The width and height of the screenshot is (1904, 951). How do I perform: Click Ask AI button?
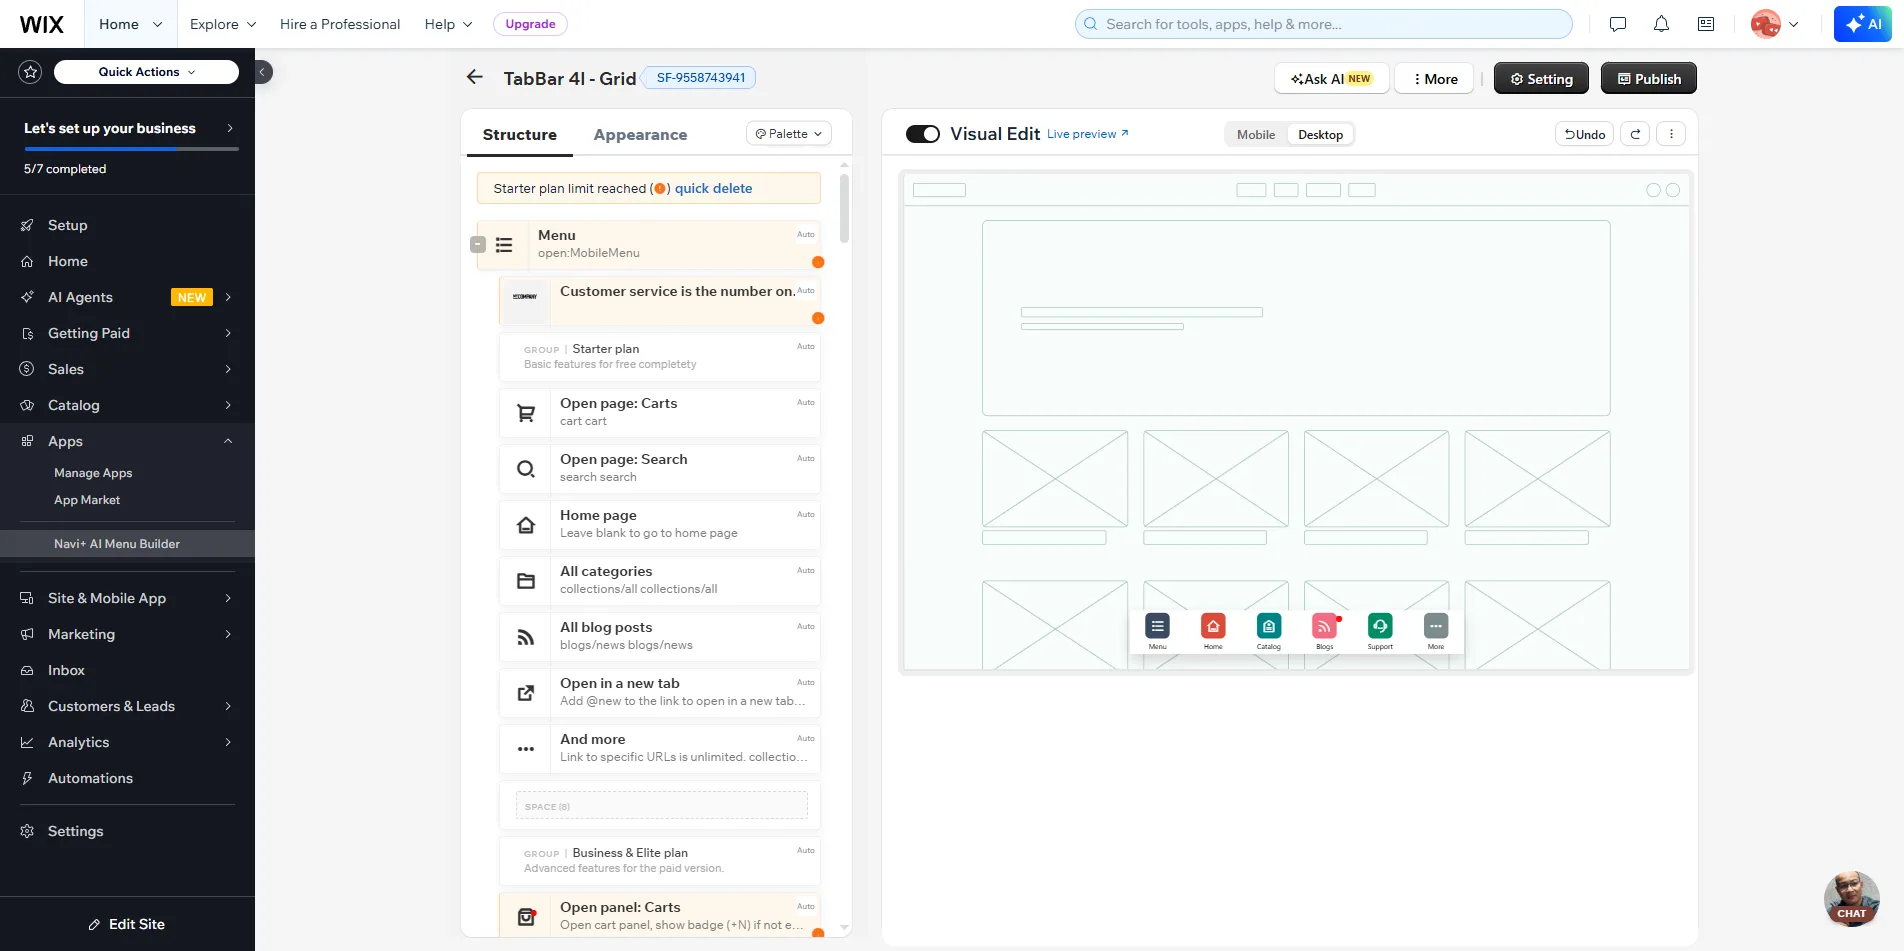point(1331,79)
